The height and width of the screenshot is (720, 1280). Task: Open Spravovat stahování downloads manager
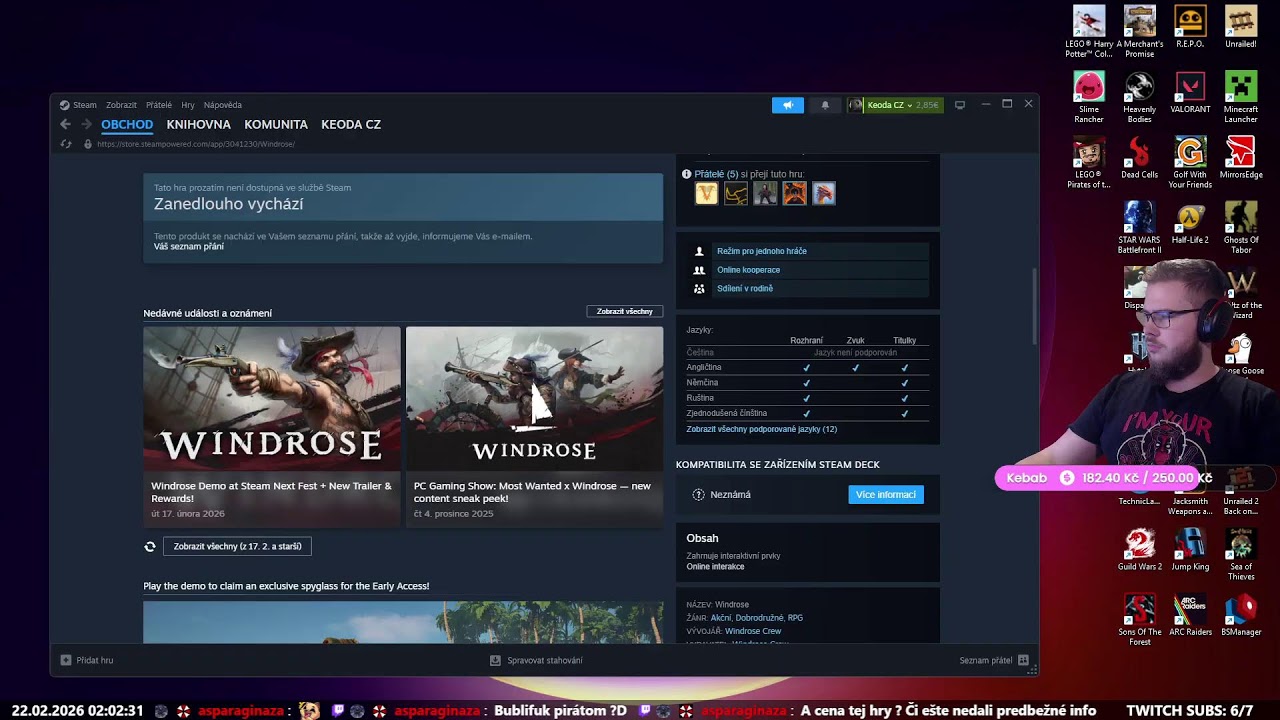click(x=536, y=660)
